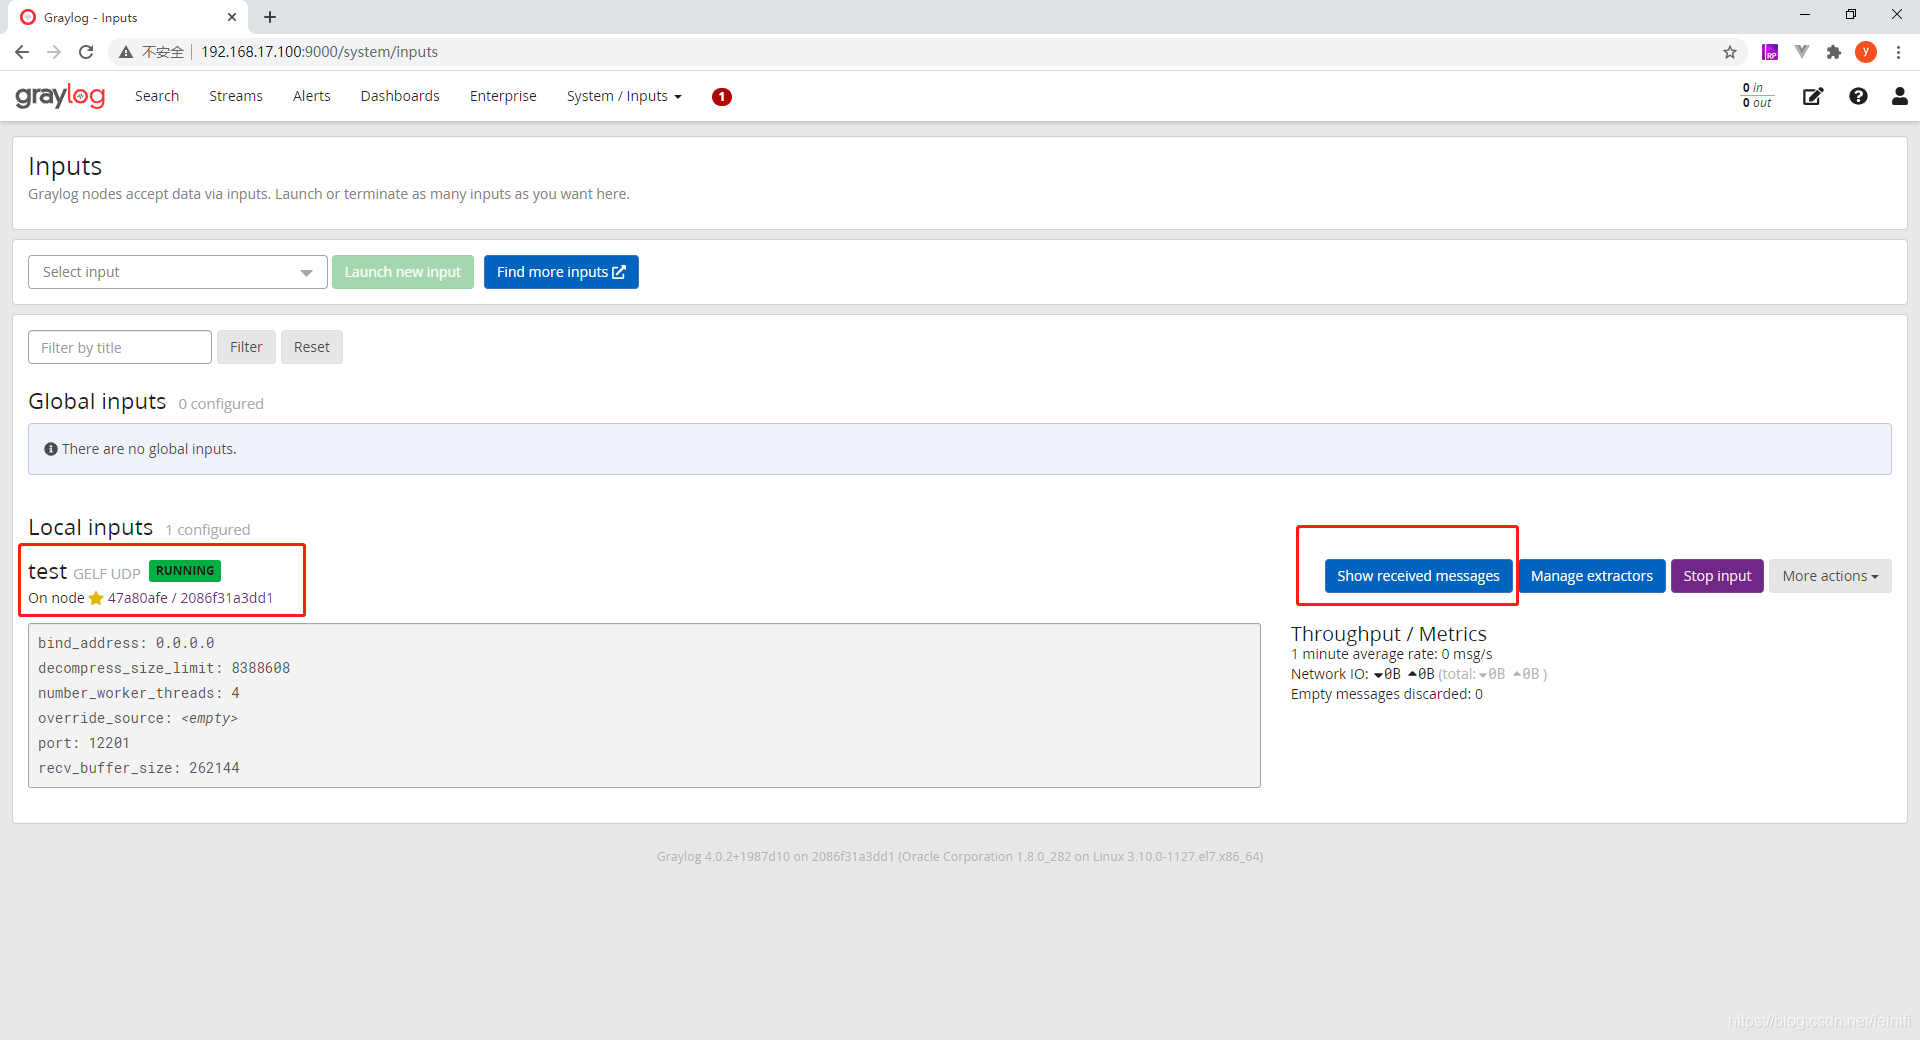This screenshot has height=1040, width=1920.
Task: Click the Filter button
Action: point(246,347)
